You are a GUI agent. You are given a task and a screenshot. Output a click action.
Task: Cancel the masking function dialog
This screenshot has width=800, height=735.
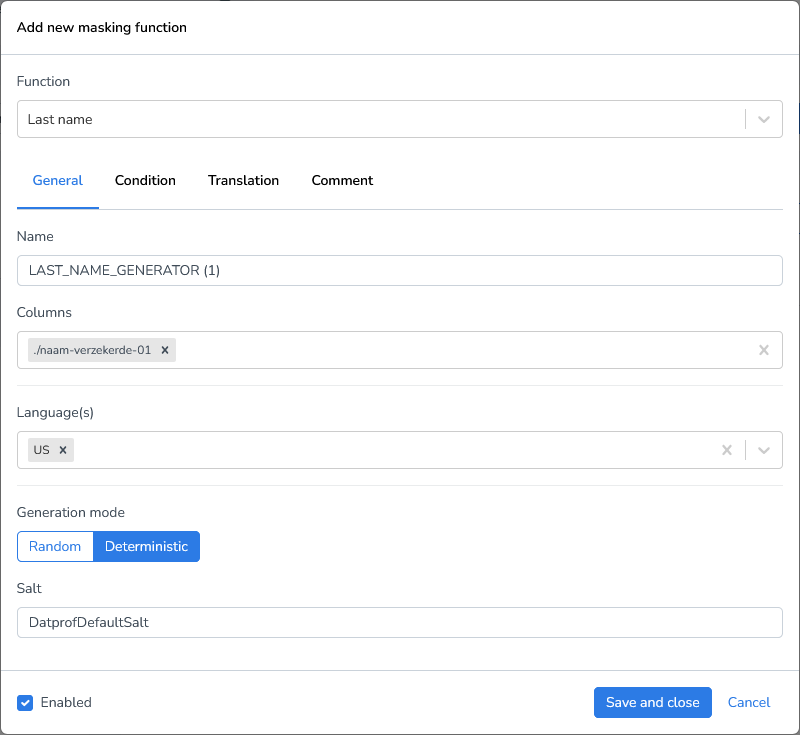[x=748, y=702]
